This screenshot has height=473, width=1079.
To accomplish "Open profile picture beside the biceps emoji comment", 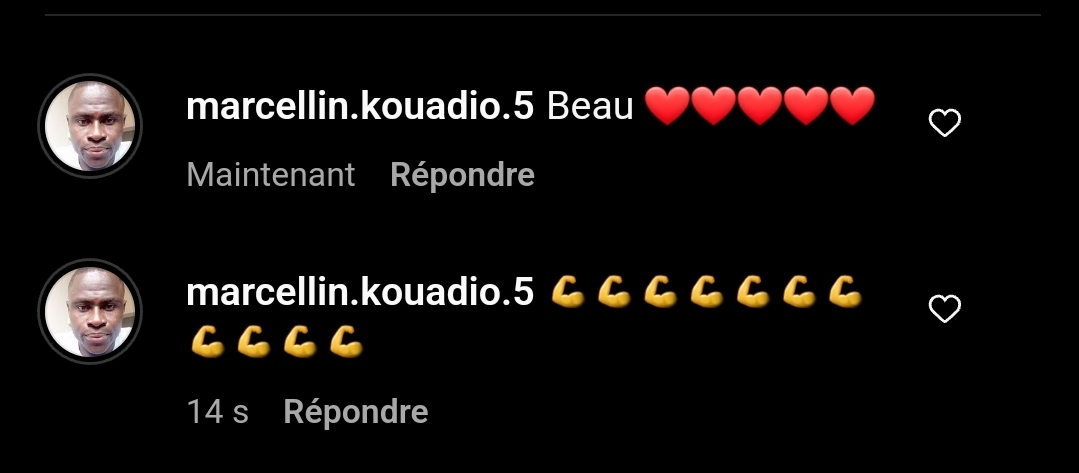I will click(x=90, y=311).
